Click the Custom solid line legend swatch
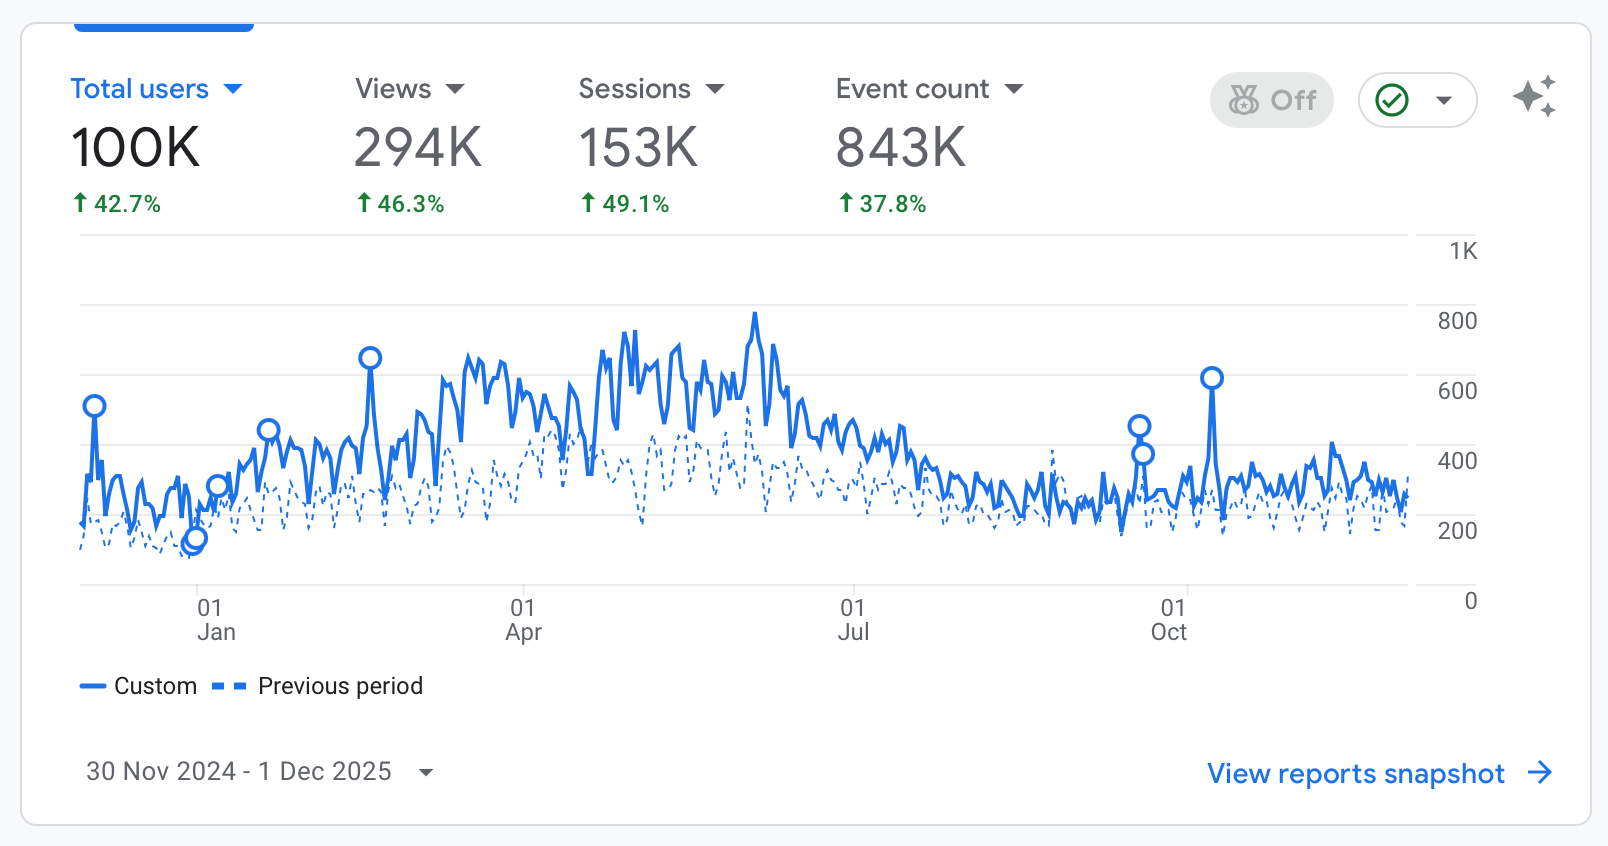The height and width of the screenshot is (846, 1608). 93,686
